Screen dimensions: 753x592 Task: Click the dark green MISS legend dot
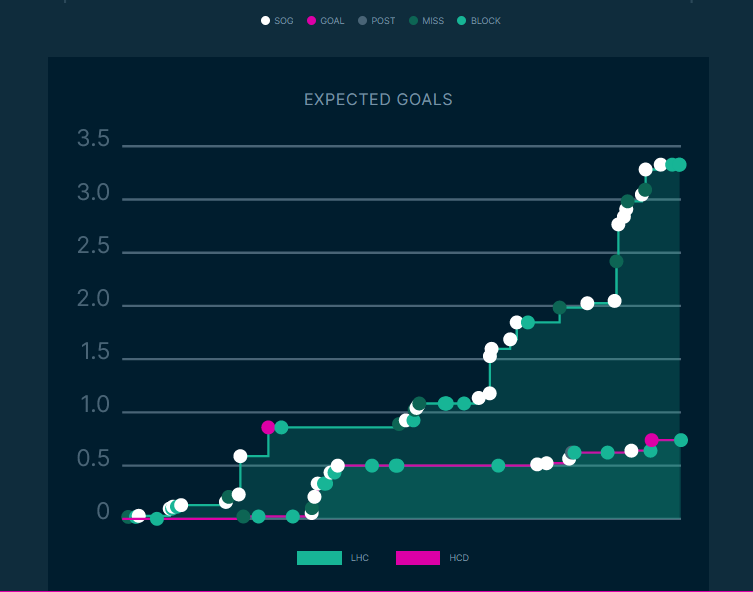(414, 21)
